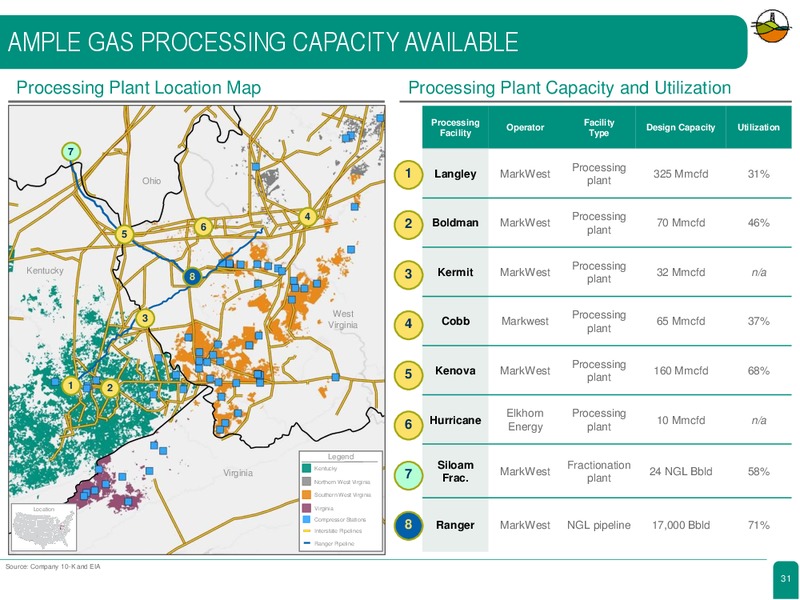
Task: Click the 'Boldman' facility name cell
Action: point(455,222)
